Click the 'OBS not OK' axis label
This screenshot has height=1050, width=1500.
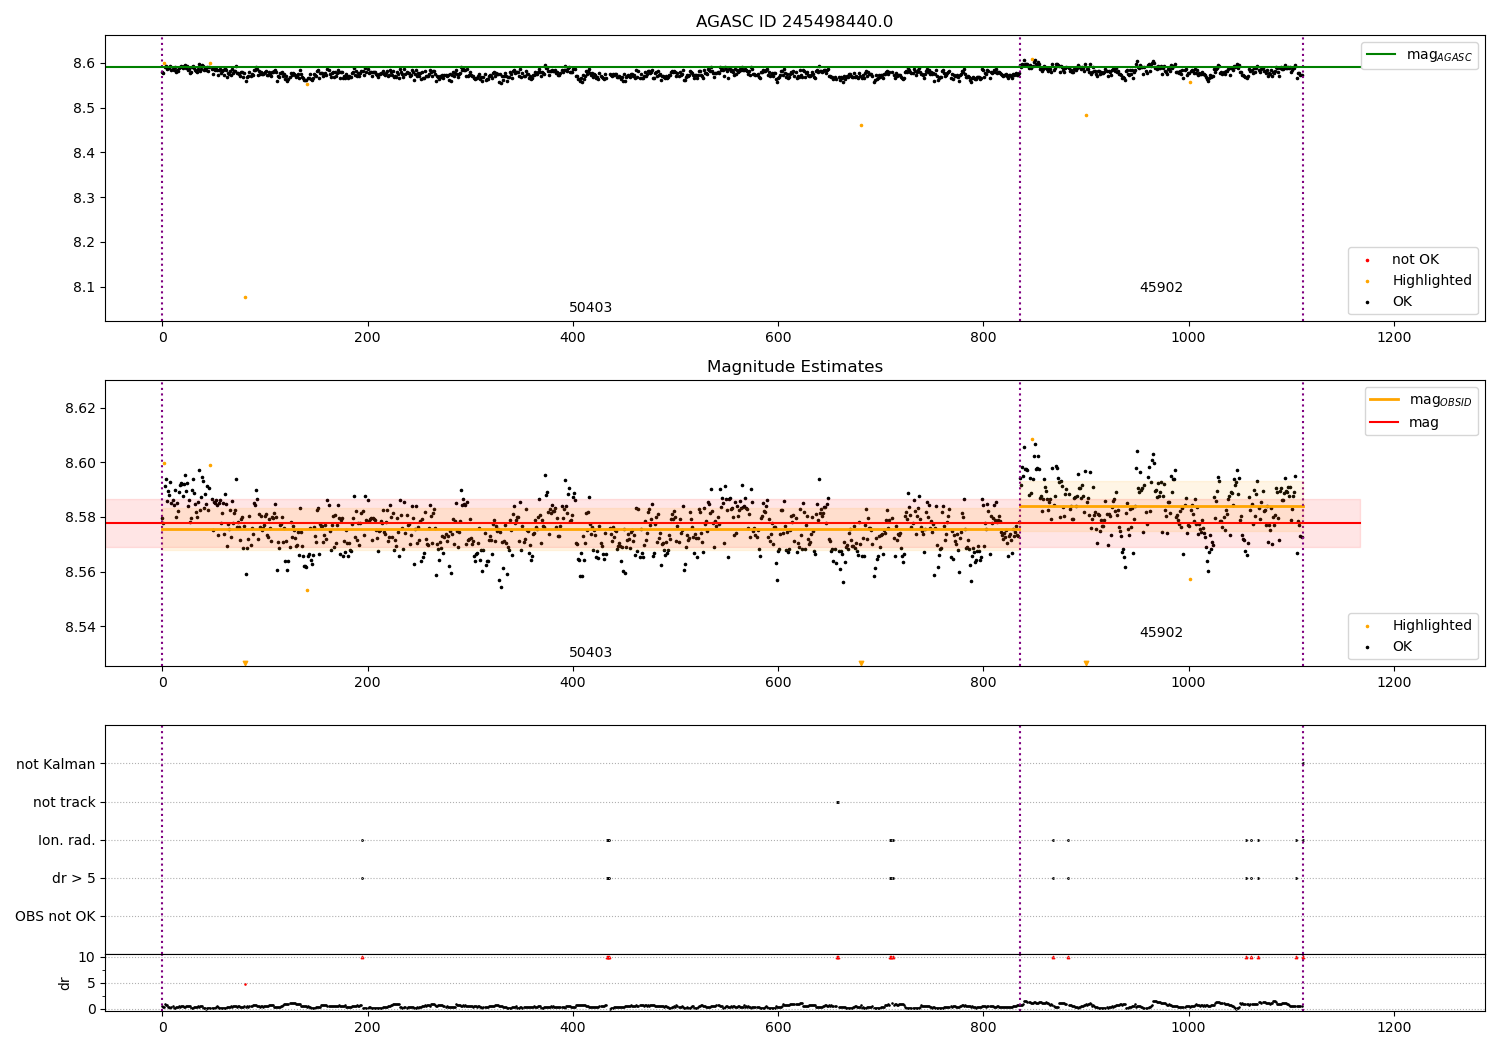[56, 917]
